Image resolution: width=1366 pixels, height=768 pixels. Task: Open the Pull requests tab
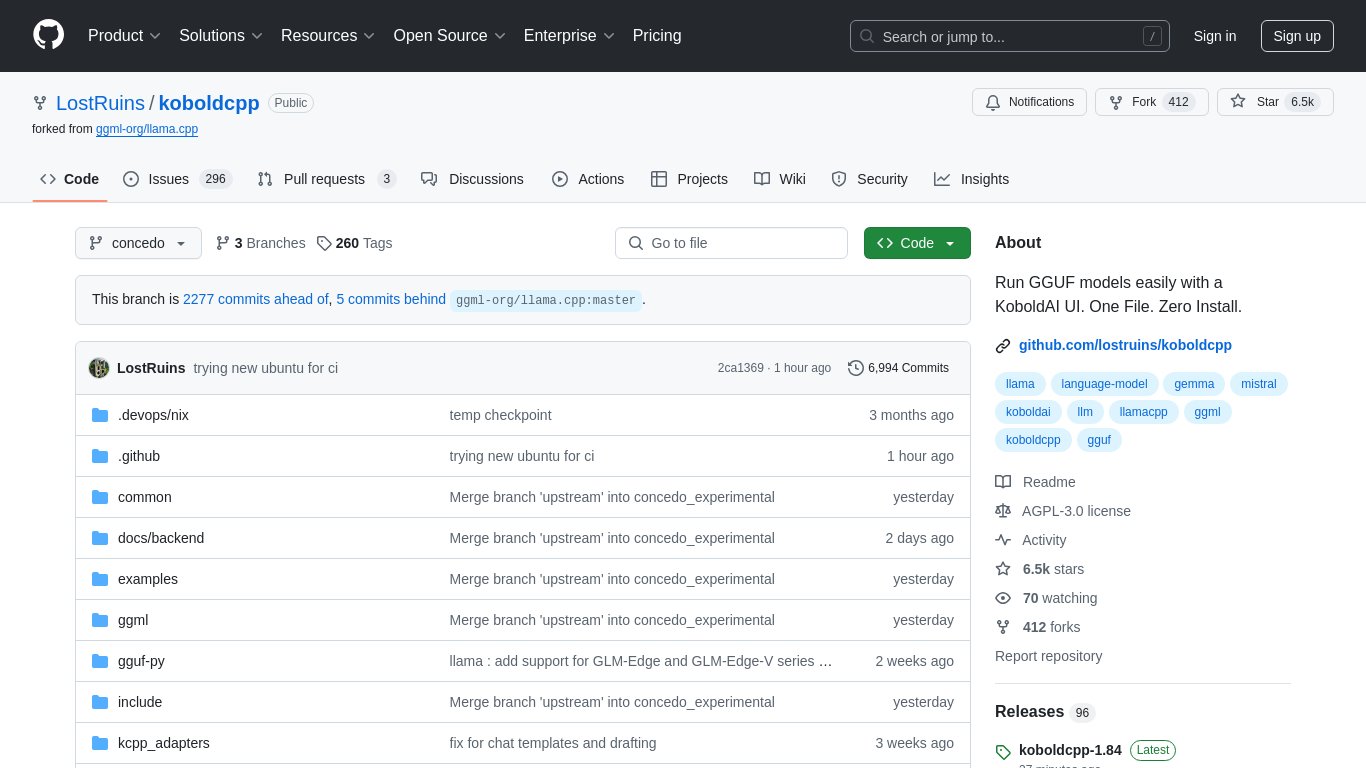tap(326, 179)
